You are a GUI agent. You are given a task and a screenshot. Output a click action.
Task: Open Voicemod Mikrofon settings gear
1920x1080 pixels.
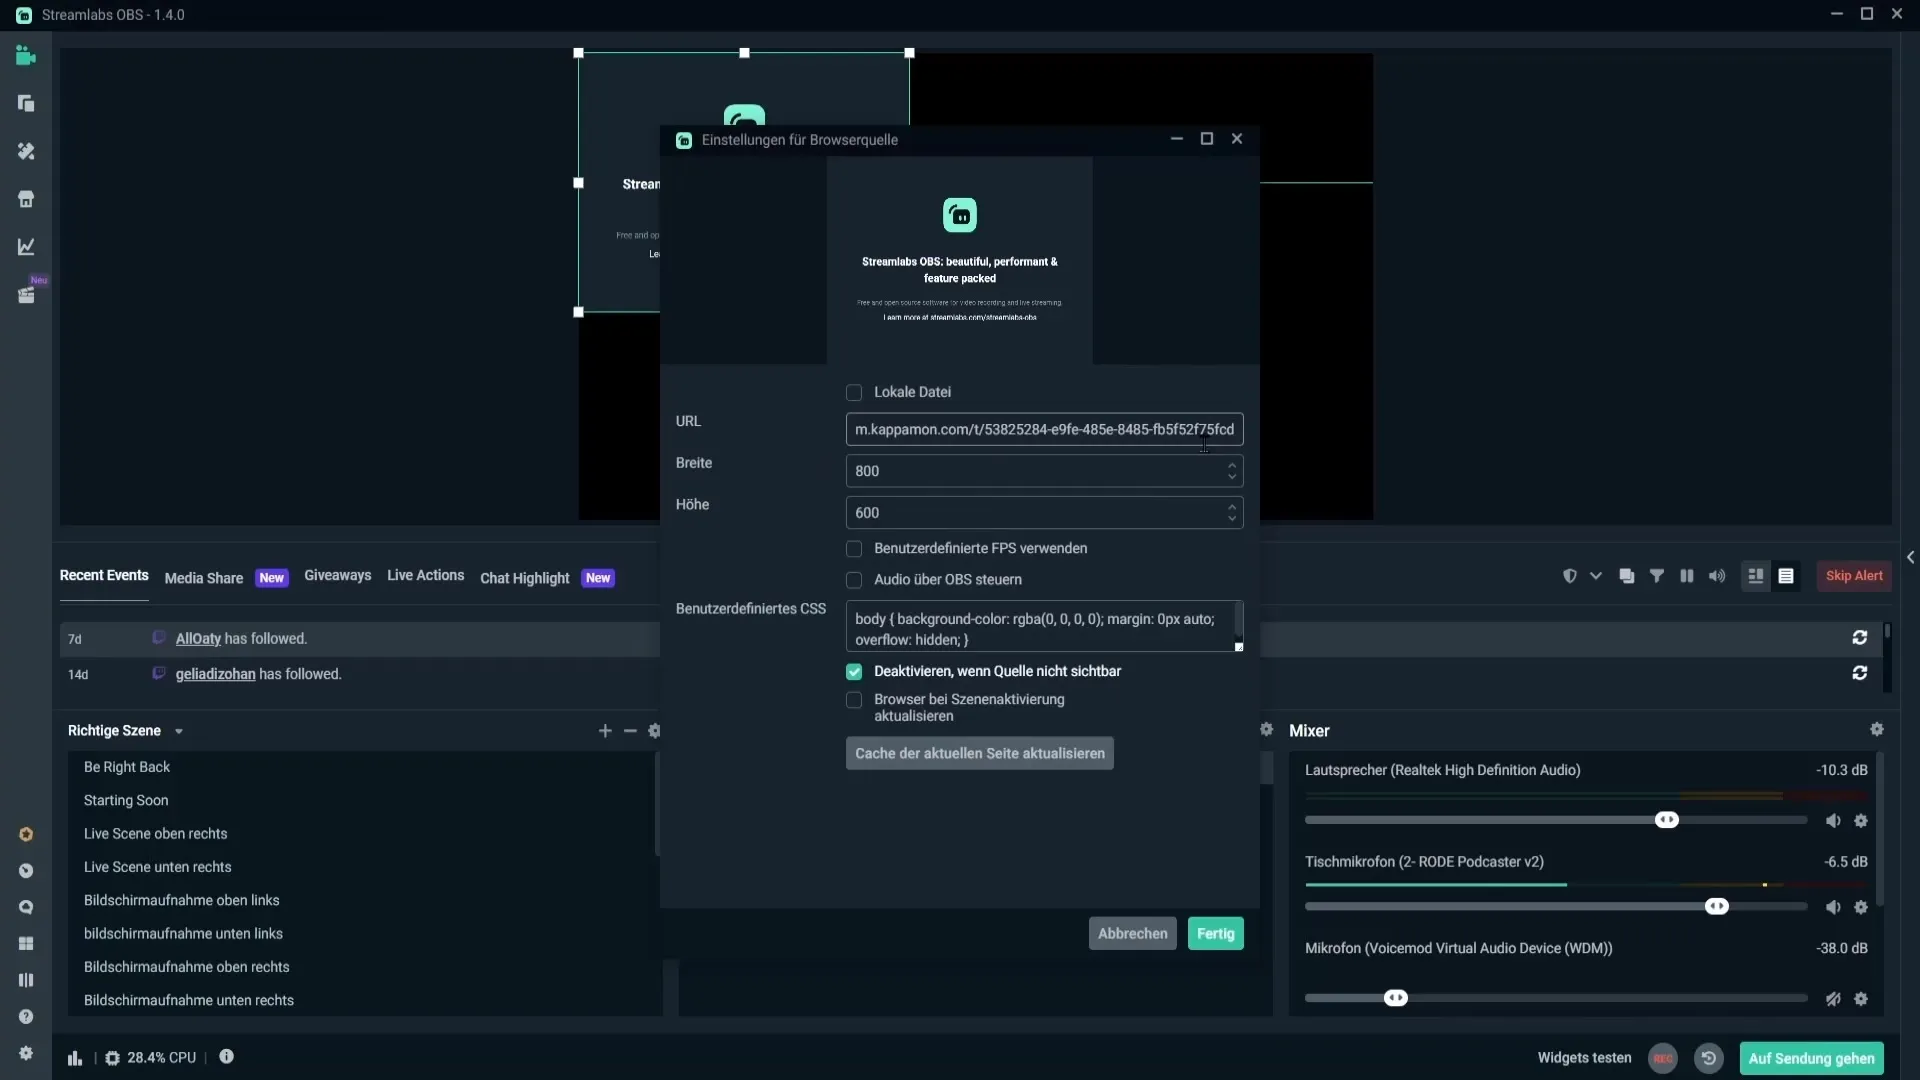[1861, 999]
